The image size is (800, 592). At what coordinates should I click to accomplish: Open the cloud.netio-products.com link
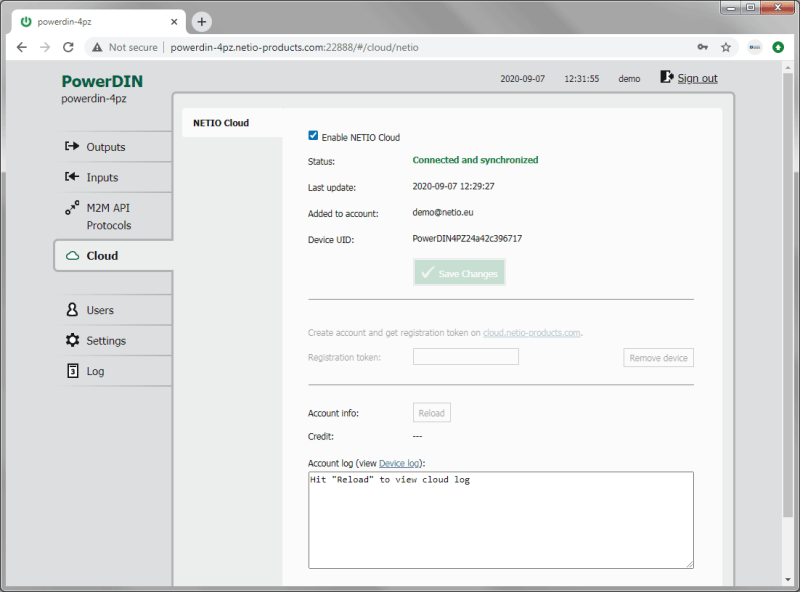[531, 332]
